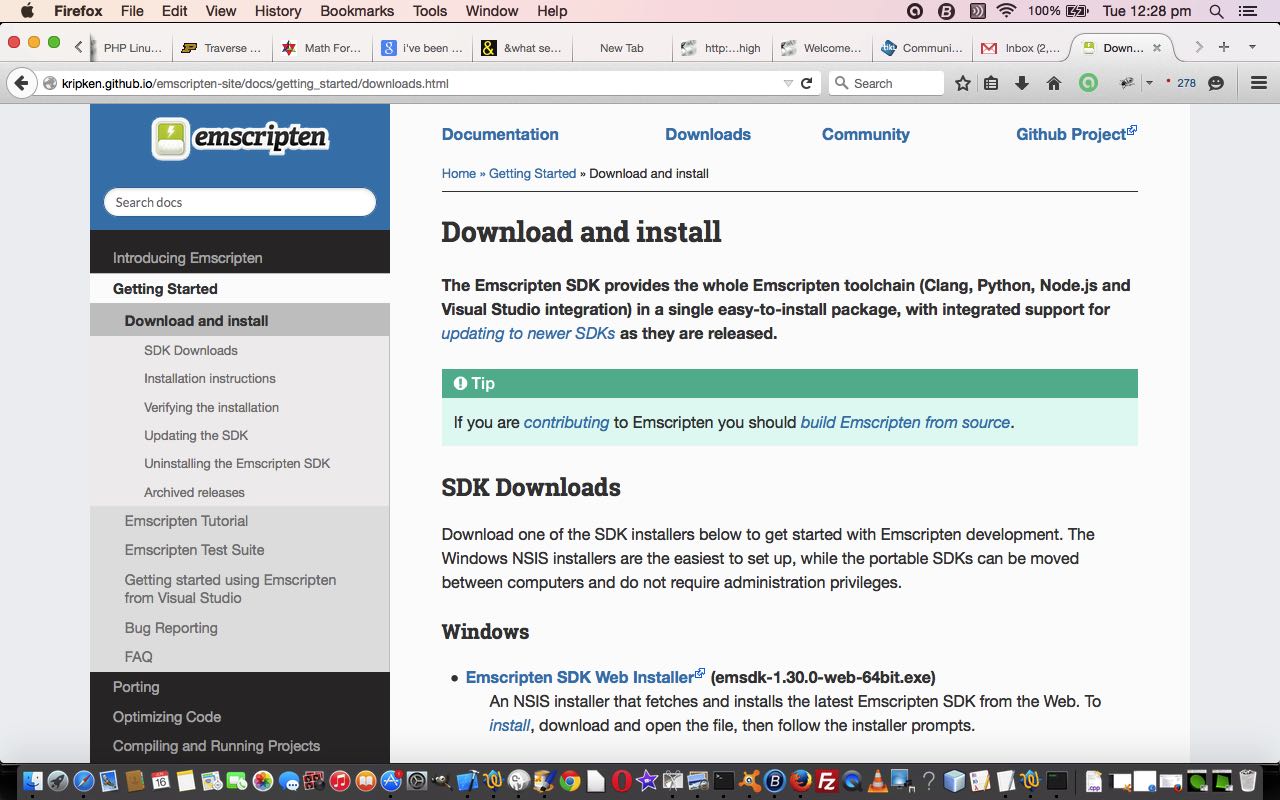Switch to the Inbox Gmail tab
1280x800 pixels.
(x=1020, y=48)
